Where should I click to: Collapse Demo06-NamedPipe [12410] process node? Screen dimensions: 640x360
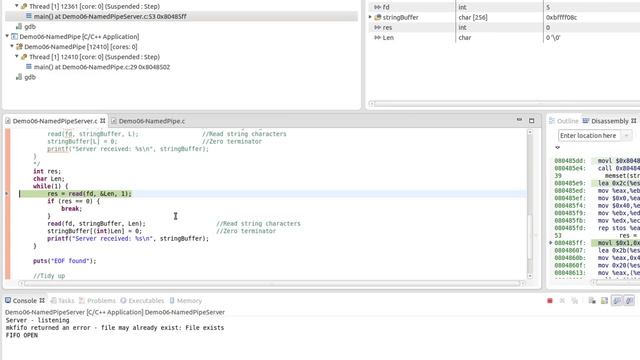[12, 47]
